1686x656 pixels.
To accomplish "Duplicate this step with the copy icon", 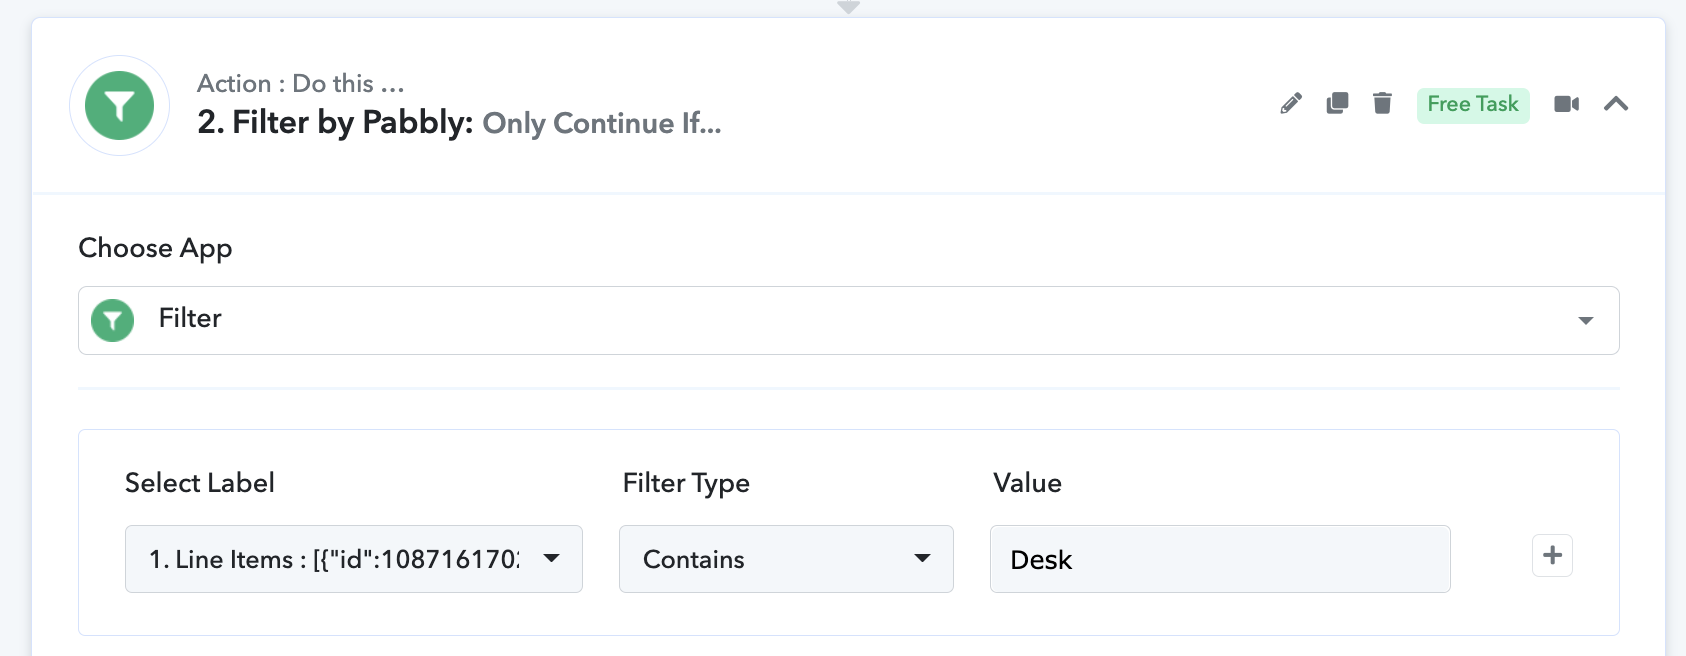I will click(x=1337, y=104).
